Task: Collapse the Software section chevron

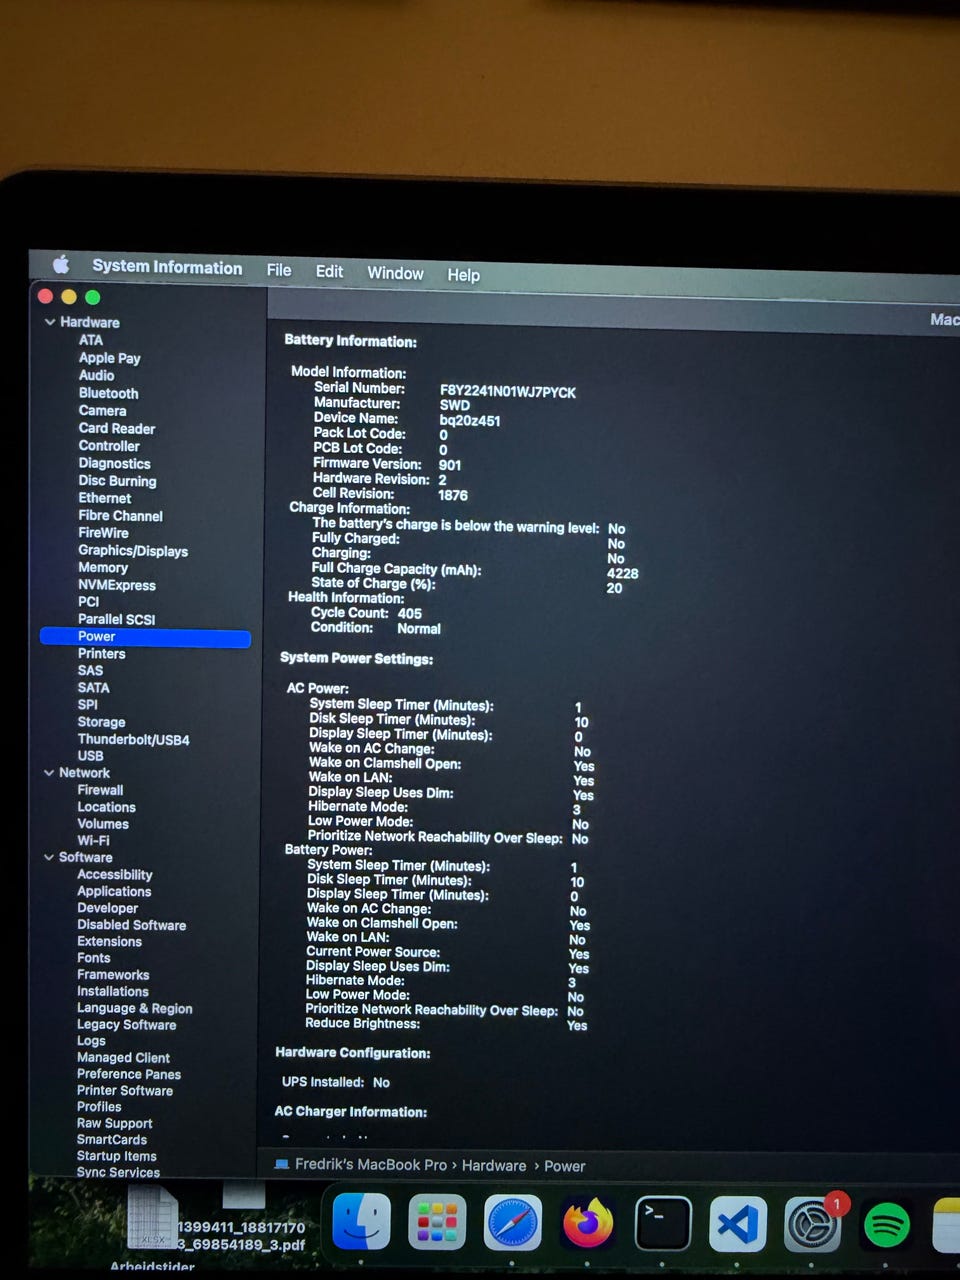Action: 49,857
